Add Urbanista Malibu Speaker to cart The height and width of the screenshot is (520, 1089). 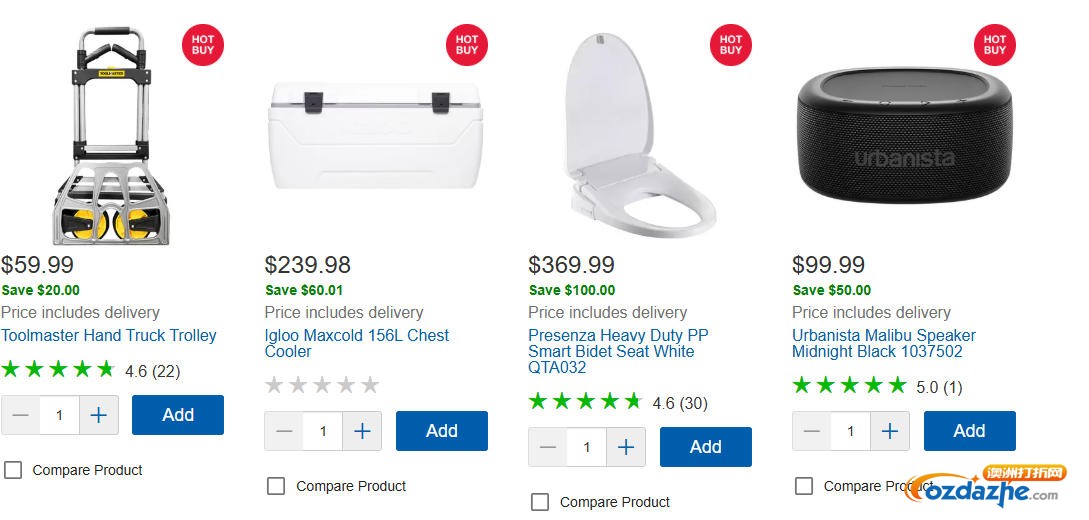pyautogui.click(x=969, y=431)
